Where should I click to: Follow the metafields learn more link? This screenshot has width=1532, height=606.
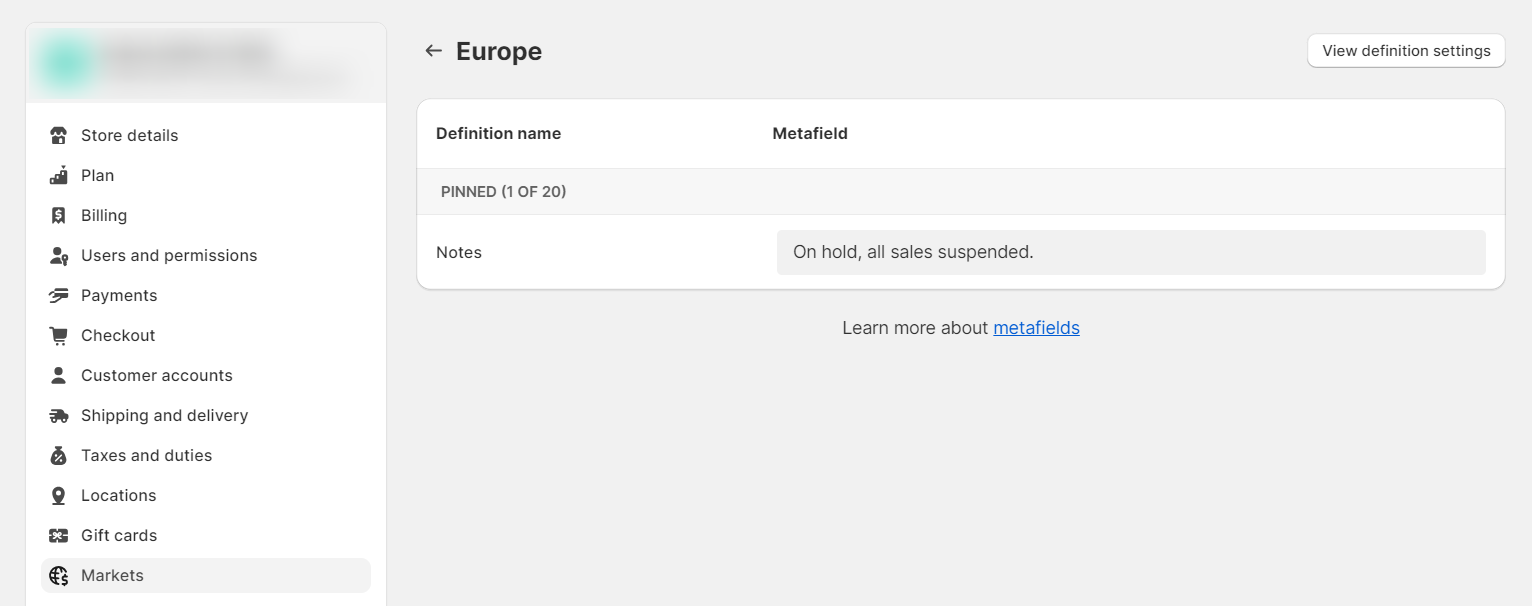tap(1036, 327)
